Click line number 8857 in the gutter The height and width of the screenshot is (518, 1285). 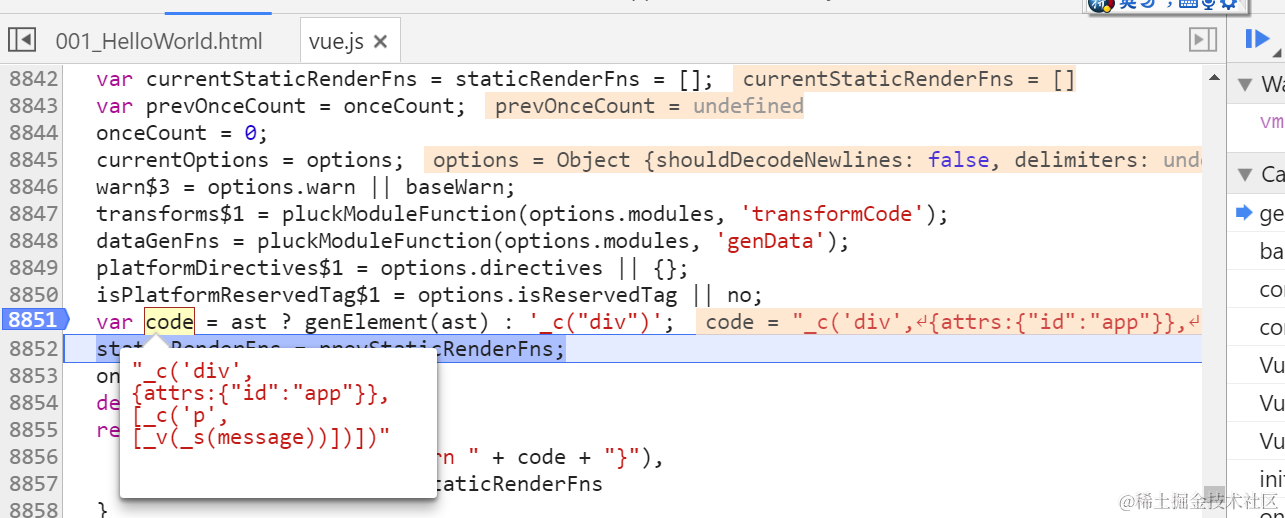34,484
